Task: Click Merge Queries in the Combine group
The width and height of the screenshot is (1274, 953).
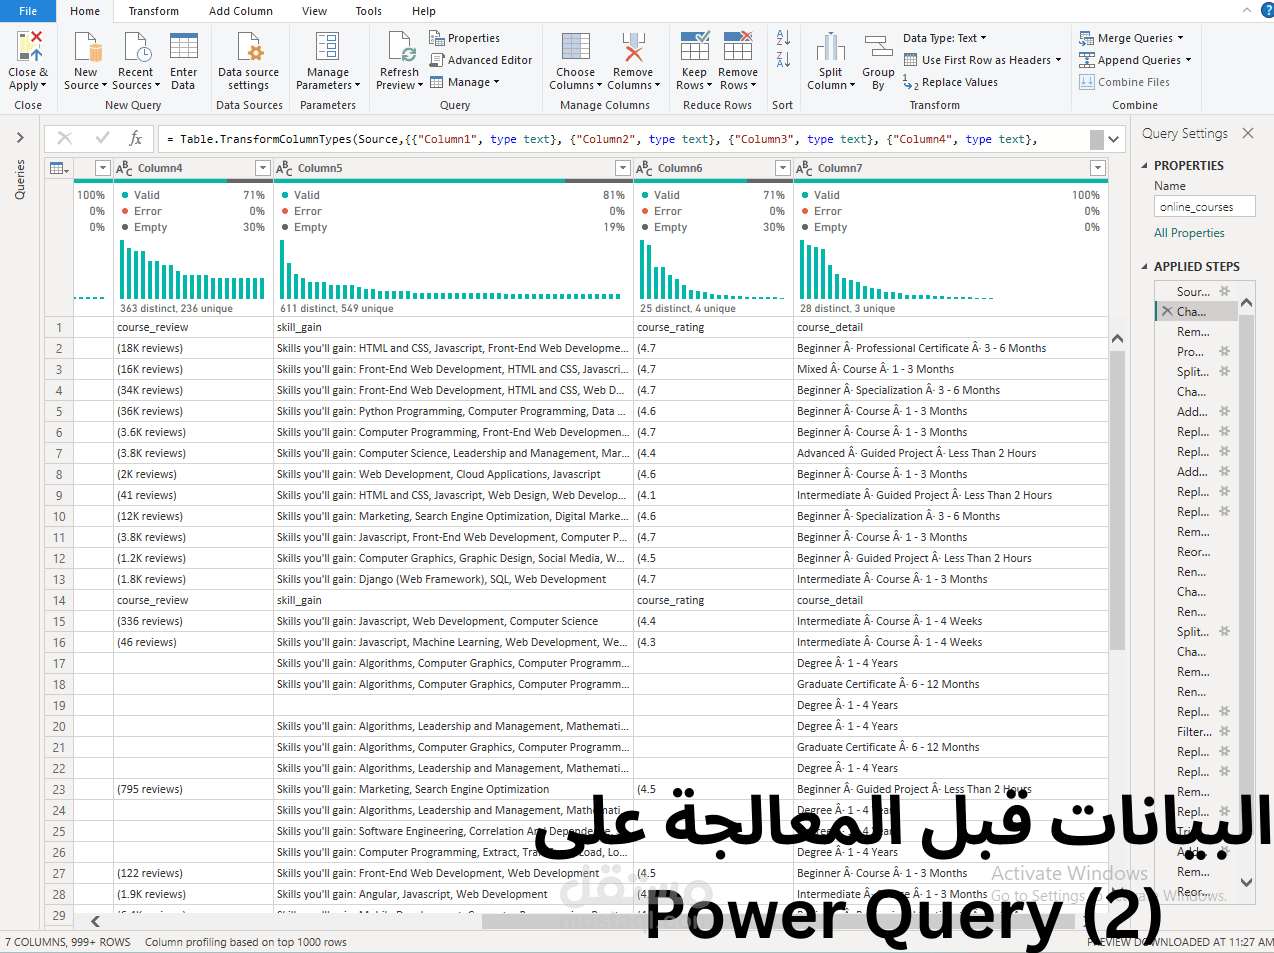Action: 1131,38
